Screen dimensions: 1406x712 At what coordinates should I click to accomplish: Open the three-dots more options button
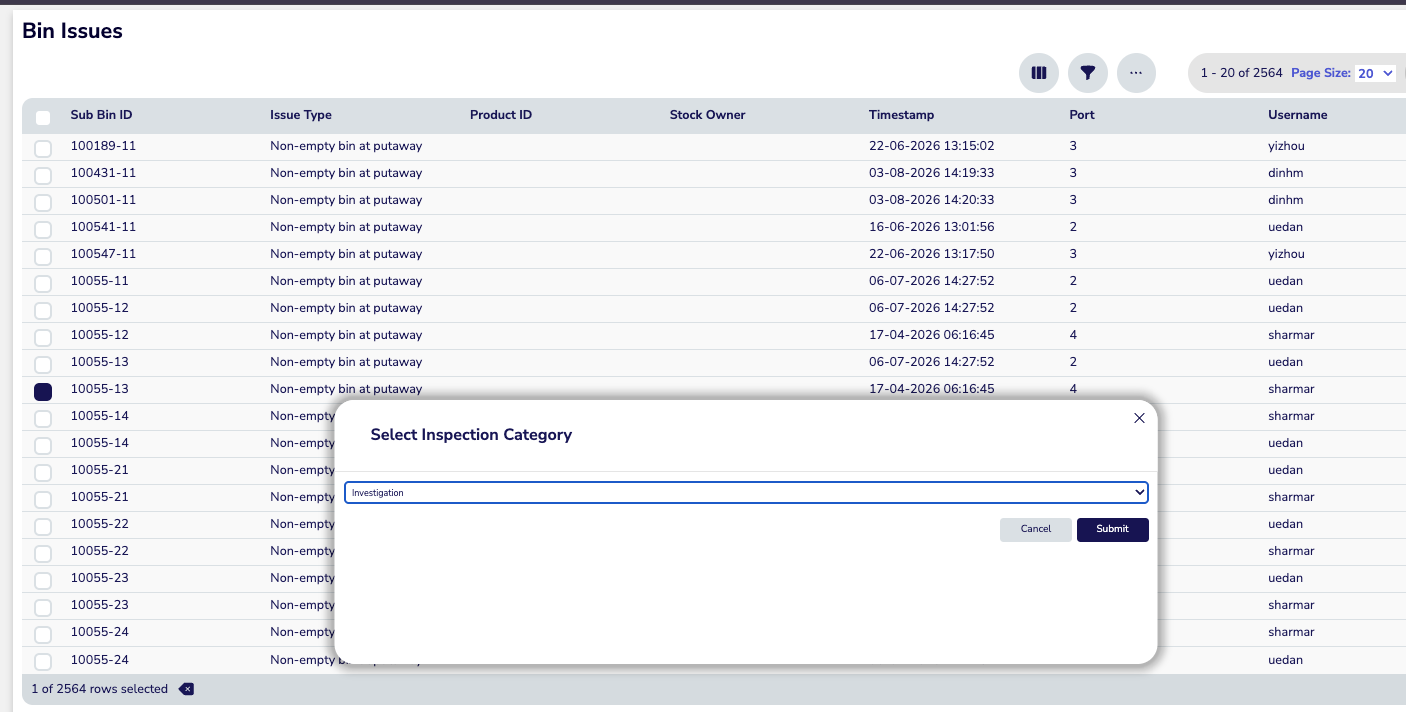tap(1136, 73)
